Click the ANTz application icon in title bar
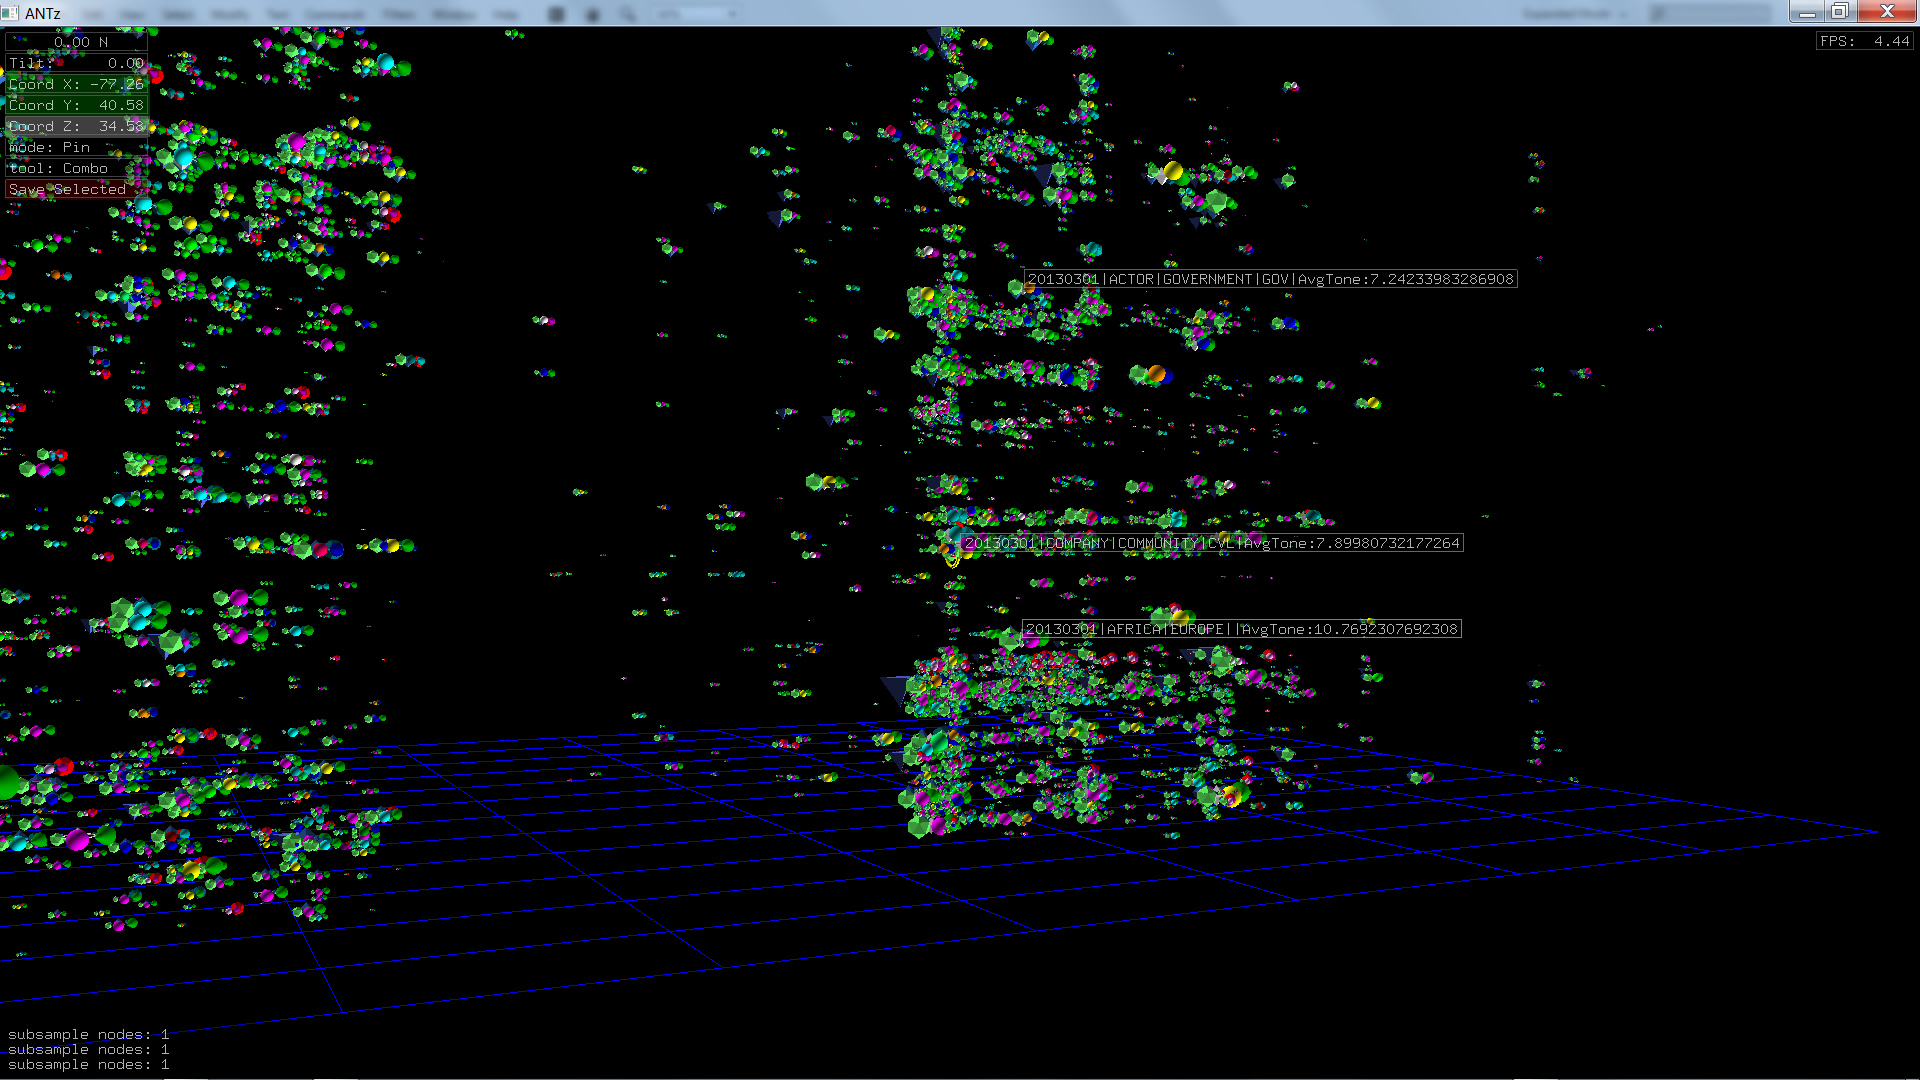1920x1080 pixels. [10, 12]
